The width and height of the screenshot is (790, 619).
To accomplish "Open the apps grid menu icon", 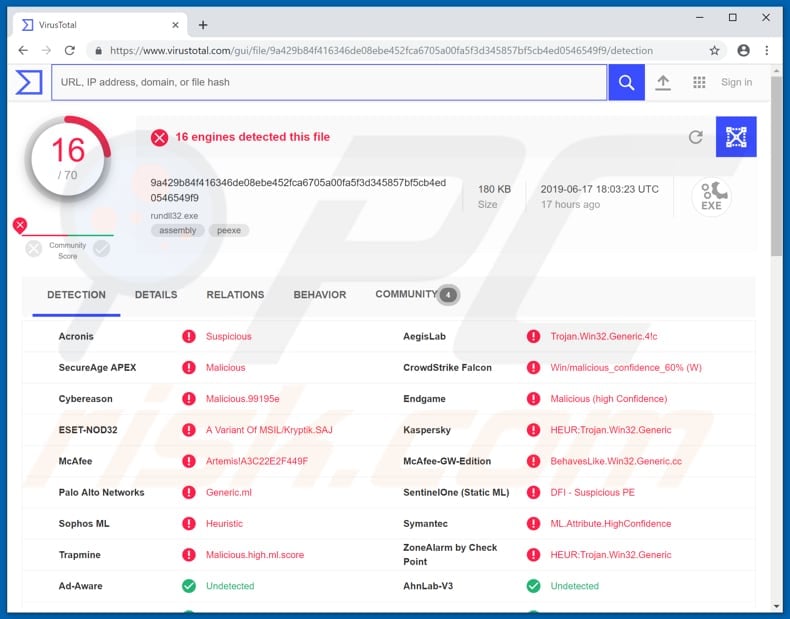I will click(699, 82).
